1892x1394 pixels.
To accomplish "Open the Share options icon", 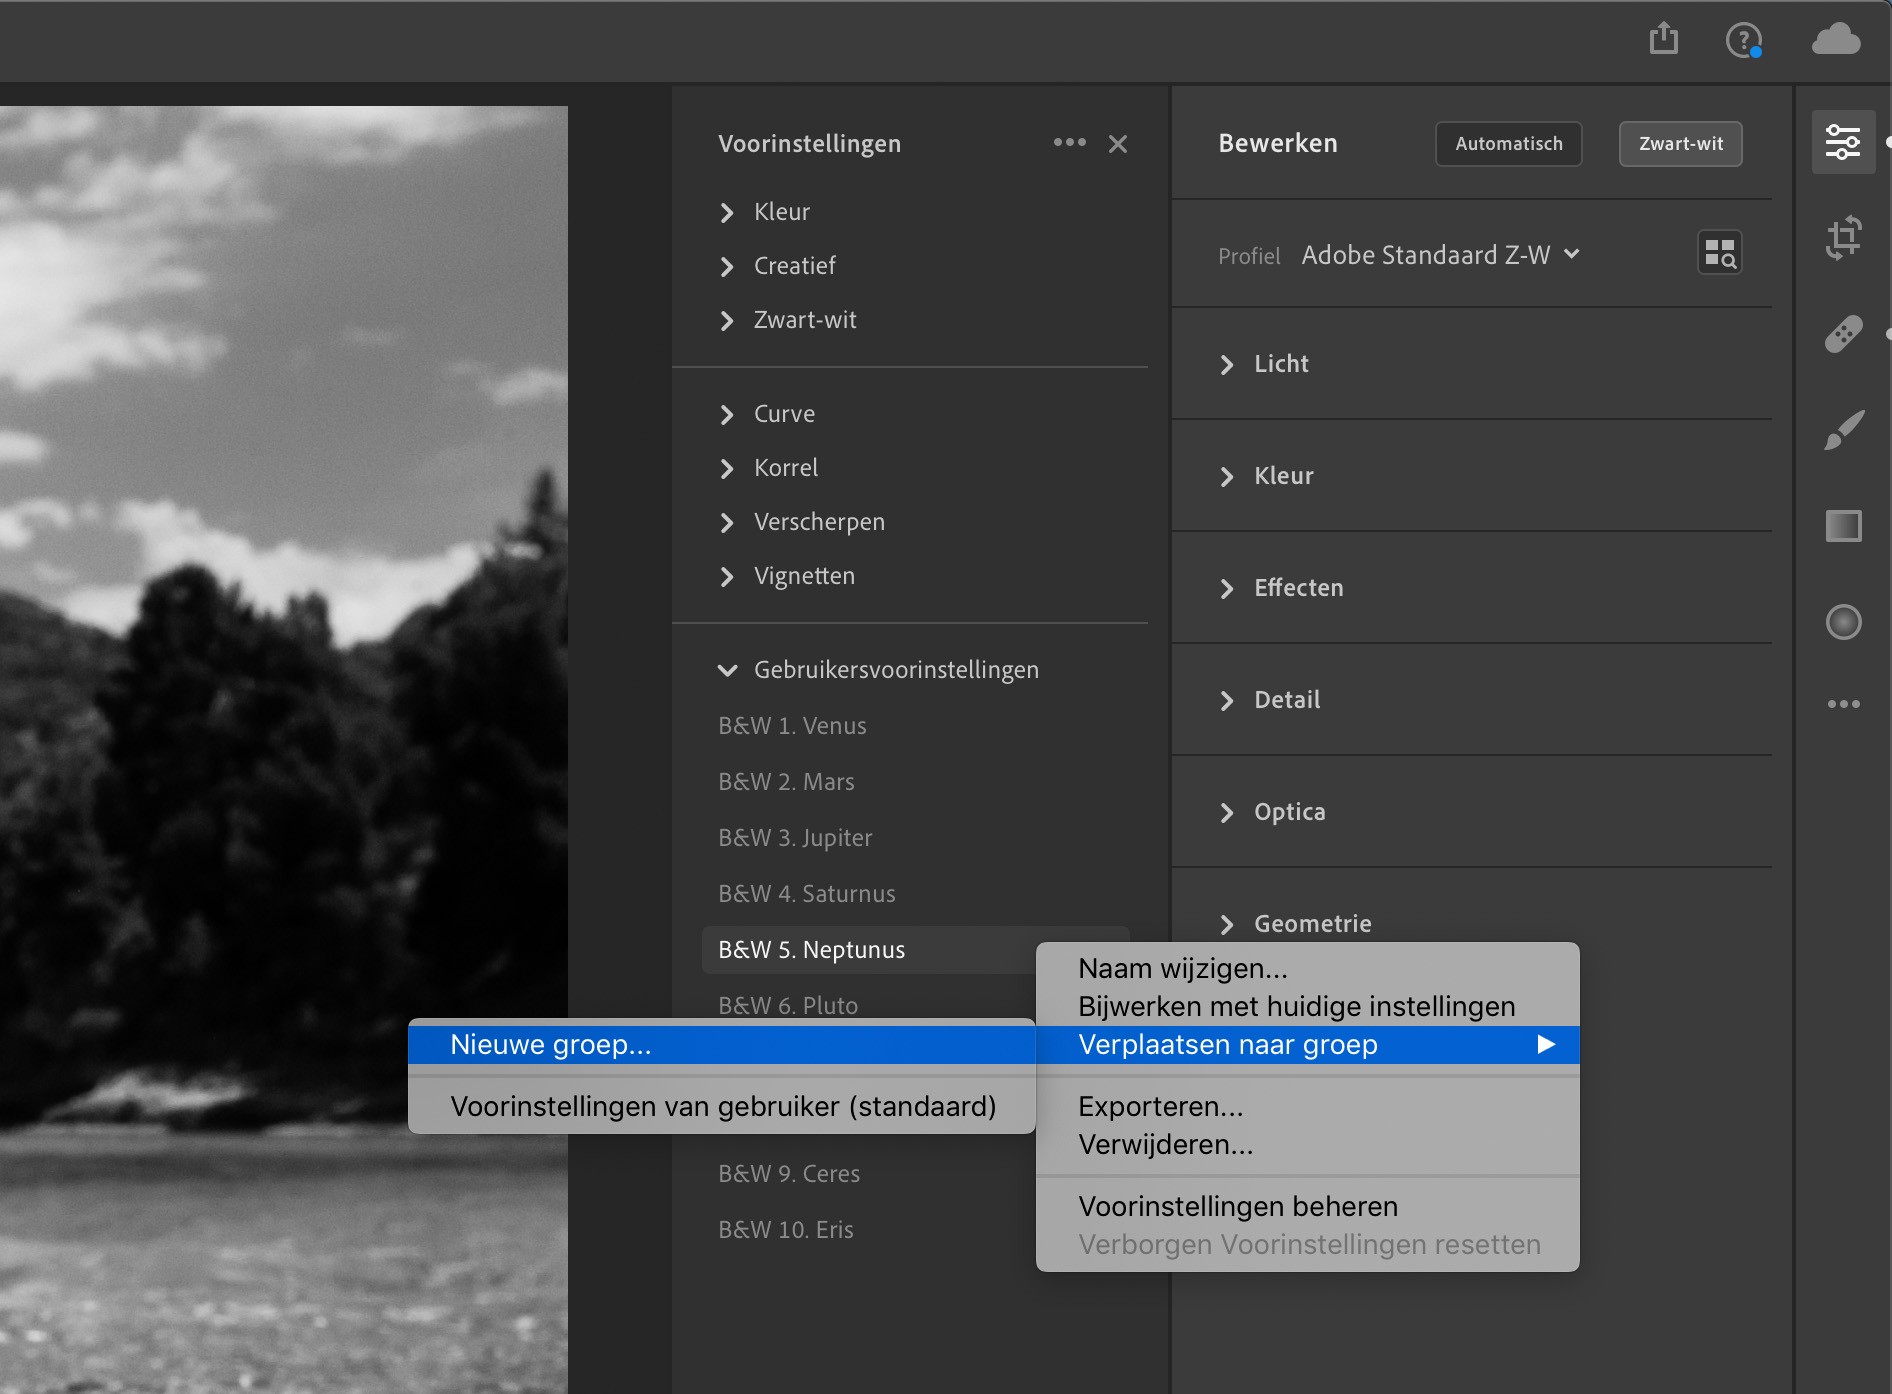I will (x=1664, y=38).
